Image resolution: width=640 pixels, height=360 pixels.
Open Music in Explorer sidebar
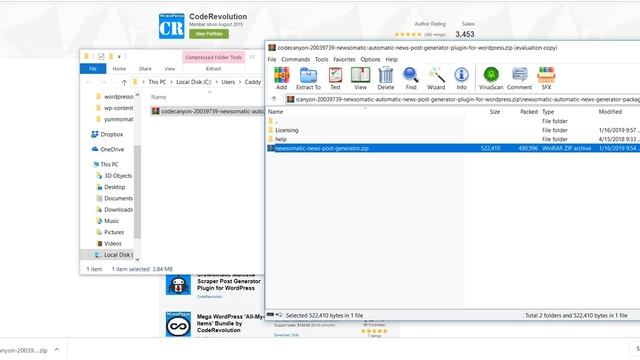107,221
